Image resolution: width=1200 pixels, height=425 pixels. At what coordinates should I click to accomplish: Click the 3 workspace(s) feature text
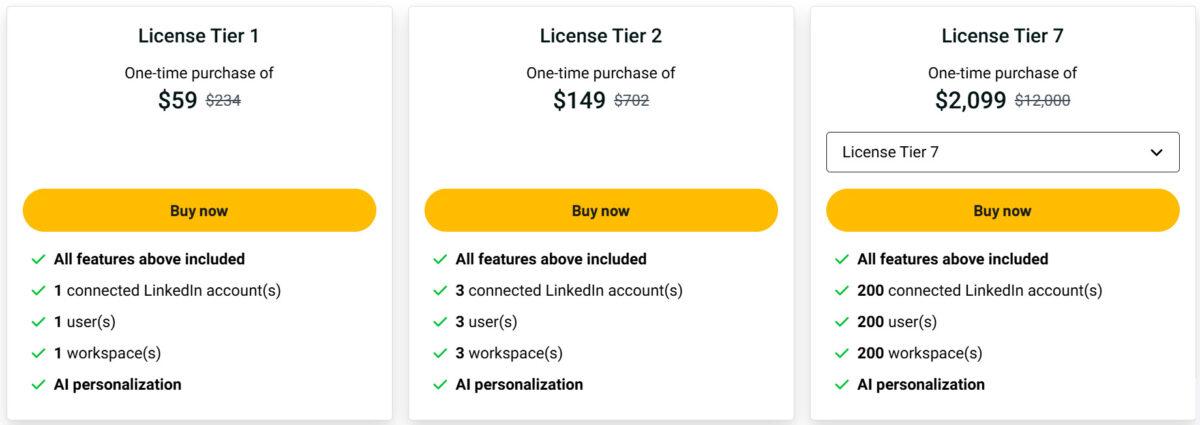point(509,353)
